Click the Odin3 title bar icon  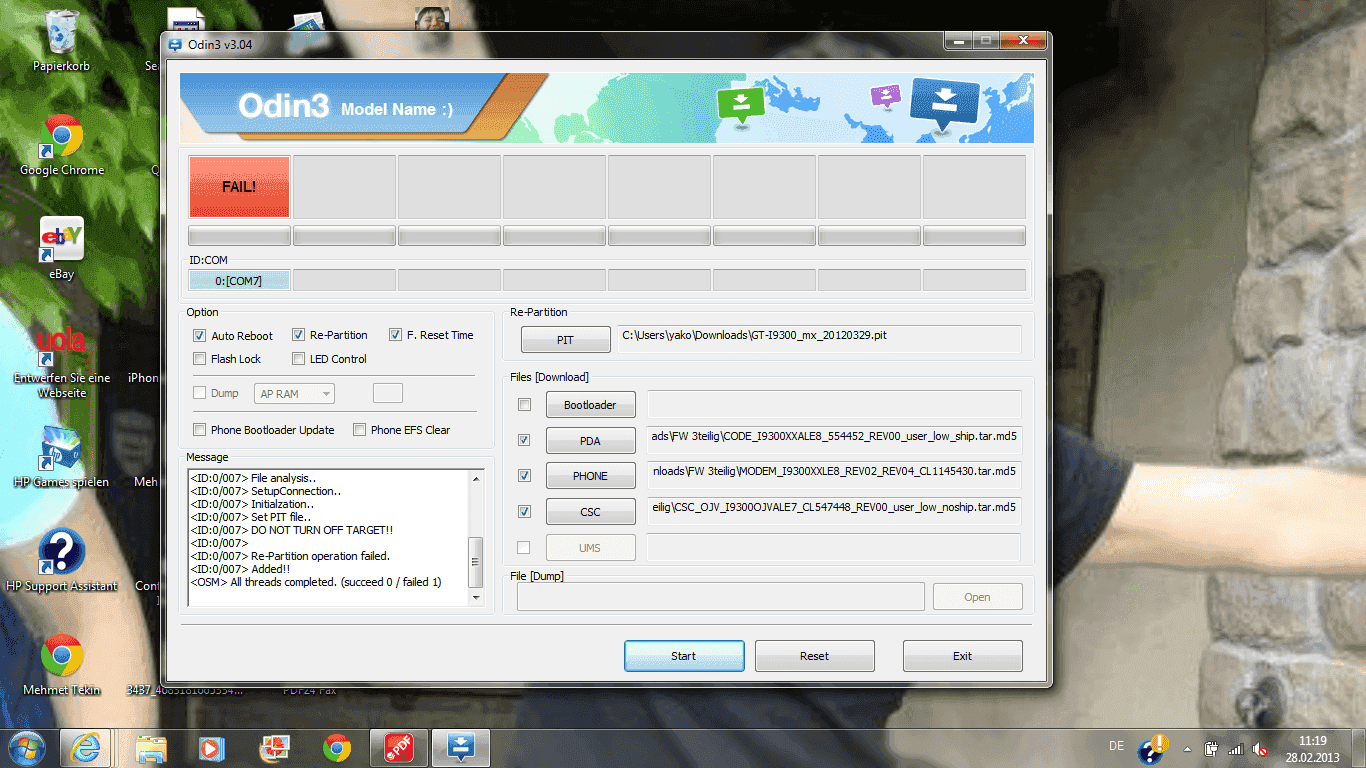coord(175,44)
